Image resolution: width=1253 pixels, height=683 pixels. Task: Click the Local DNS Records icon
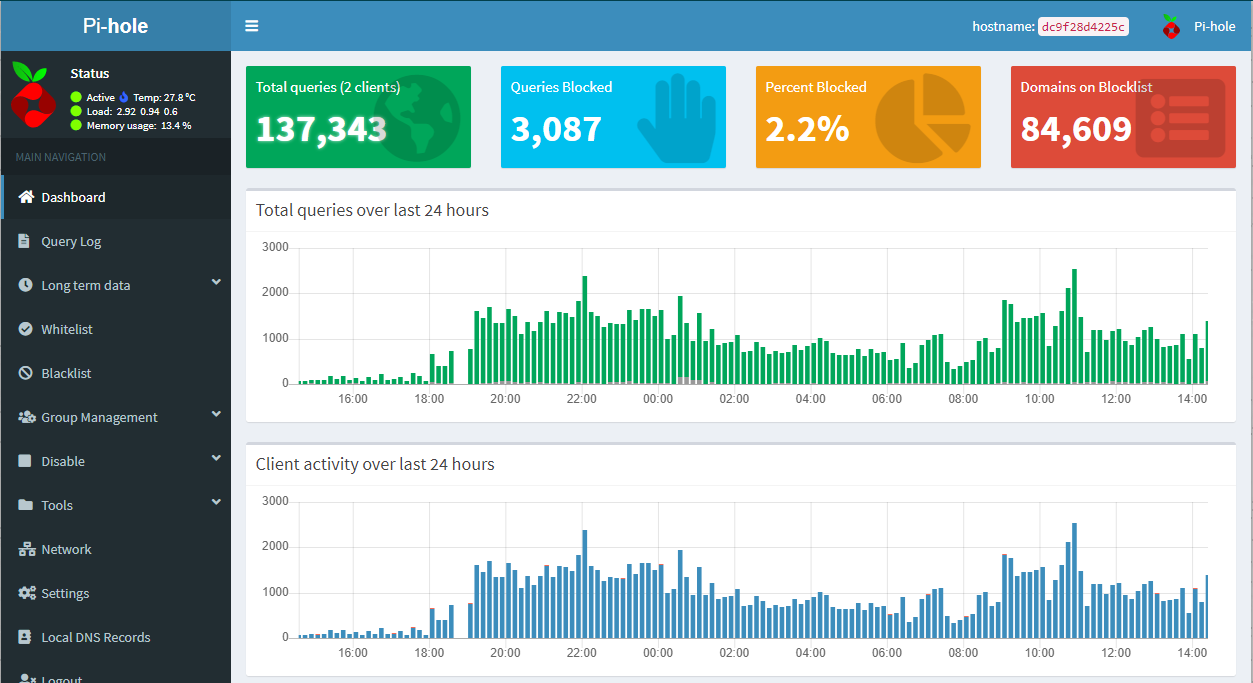[x=25, y=637]
